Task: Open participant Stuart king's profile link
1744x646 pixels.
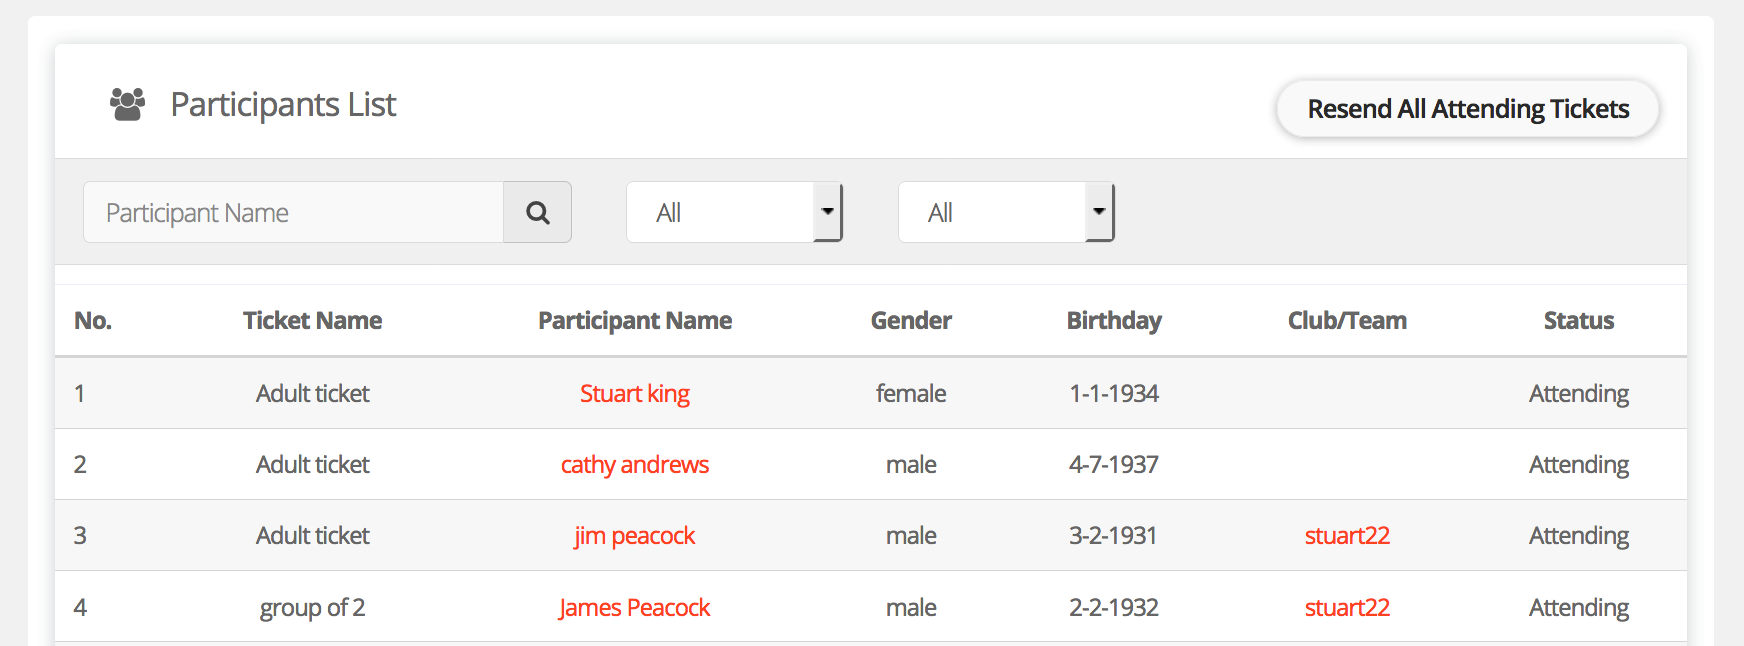Action: (x=634, y=393)
